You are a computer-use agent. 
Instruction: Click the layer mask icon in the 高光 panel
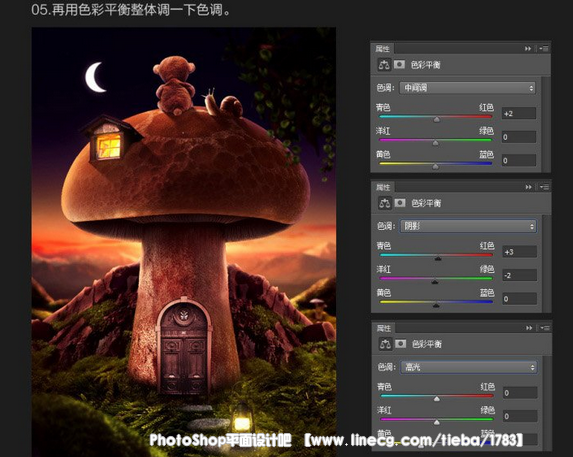pyautogui.click(x=401, y=344)
